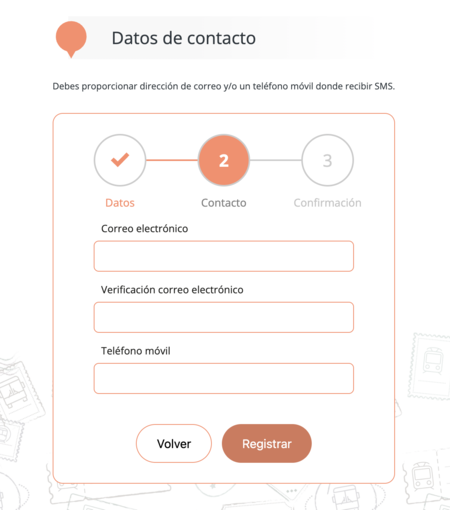The height and width of the screenshot is (510, 450).
Task: Click the Teléfono móvil label
Action: pyautogui.click(x=136, y=351)
